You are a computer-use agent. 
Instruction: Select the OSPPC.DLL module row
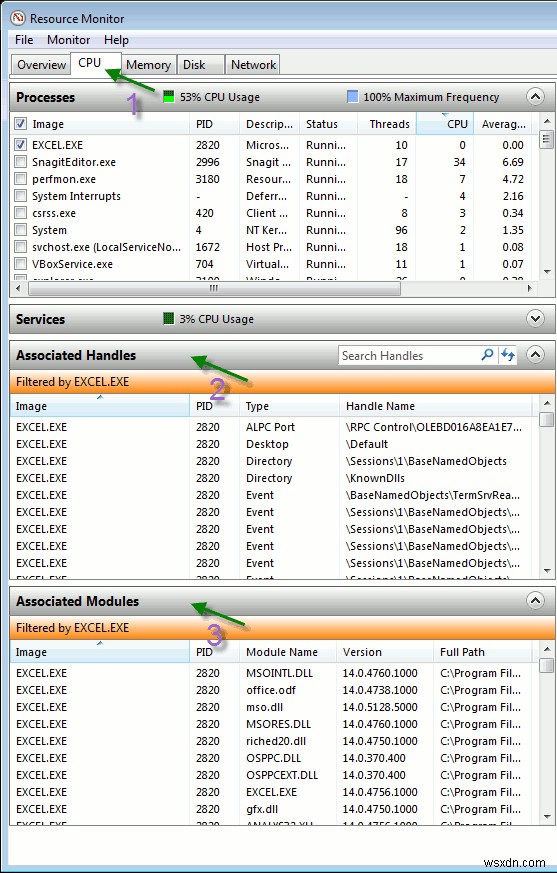point(271,758)
